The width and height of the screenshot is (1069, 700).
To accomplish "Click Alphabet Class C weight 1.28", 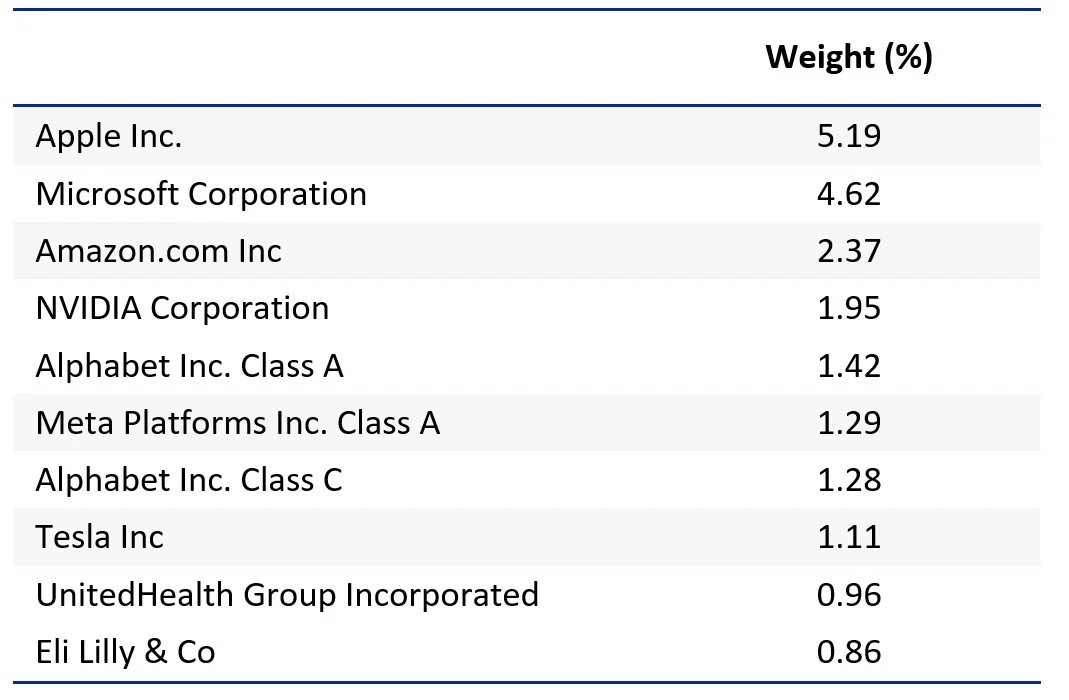I will [849, 480].
